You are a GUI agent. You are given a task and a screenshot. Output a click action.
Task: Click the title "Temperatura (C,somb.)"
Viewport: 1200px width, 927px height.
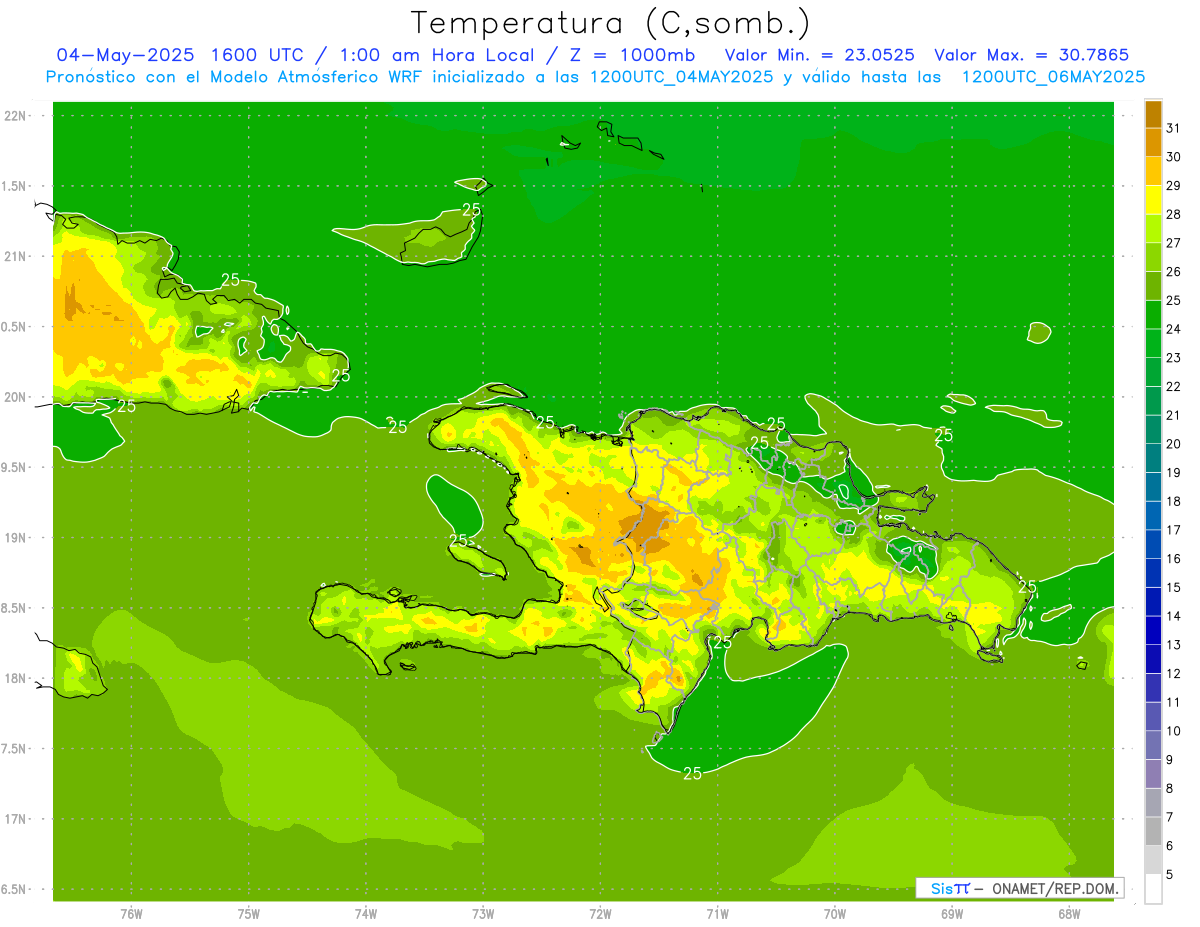(611, 23)
